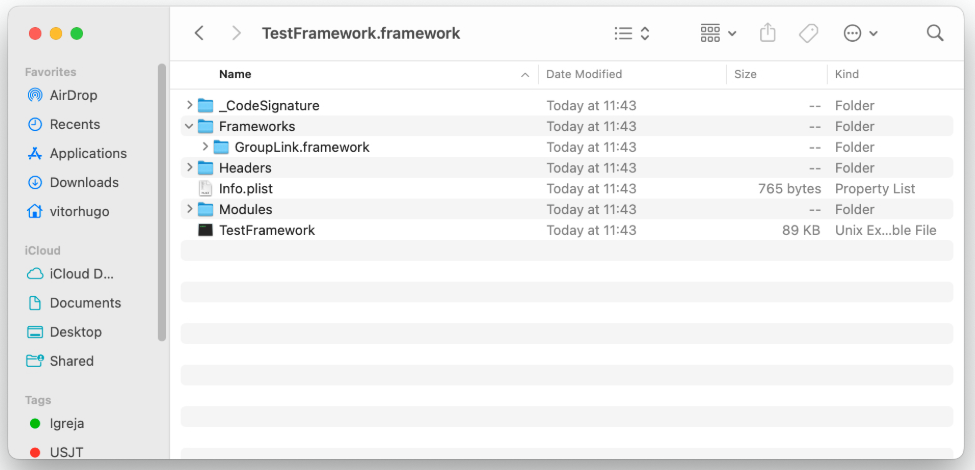Select the red USJT tag
Screen dimensions: 975x470
66,452
